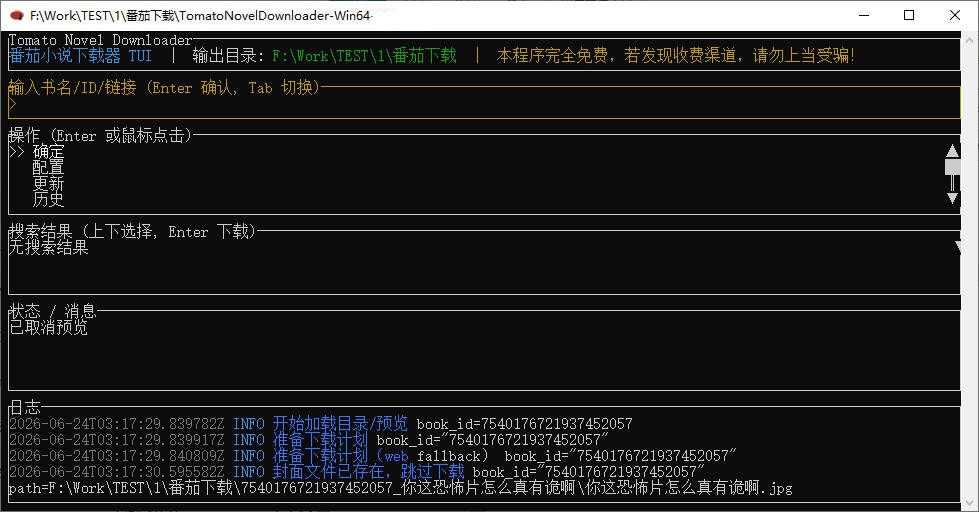Click the 状态 / 消息 panel title
Screen dimensions: 979x512
pos(52,311)
